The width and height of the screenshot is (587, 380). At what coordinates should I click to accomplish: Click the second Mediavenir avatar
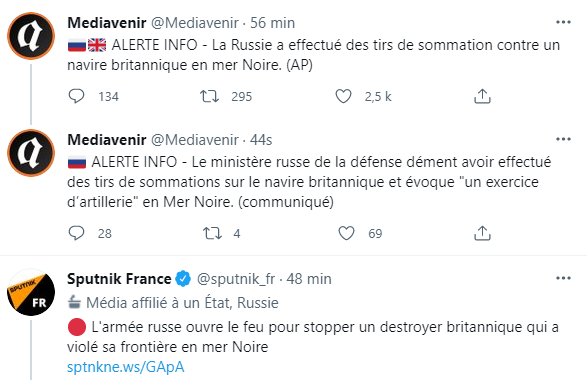coord(31,153)
